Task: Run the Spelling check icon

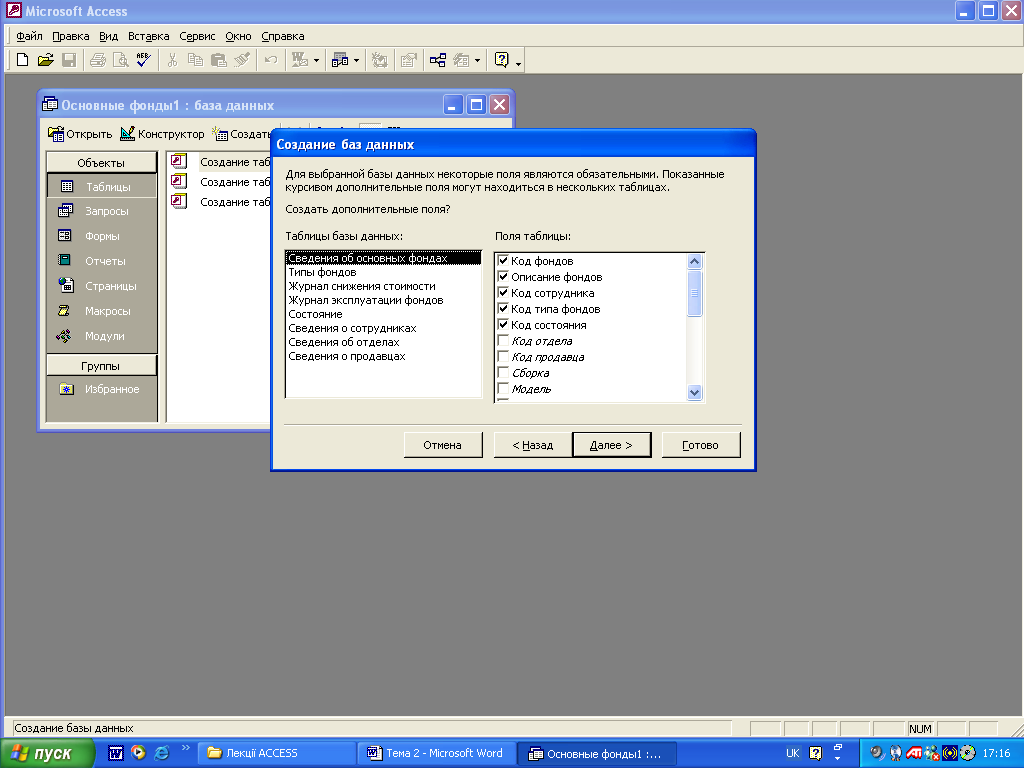Action: (x=144, y=60)
